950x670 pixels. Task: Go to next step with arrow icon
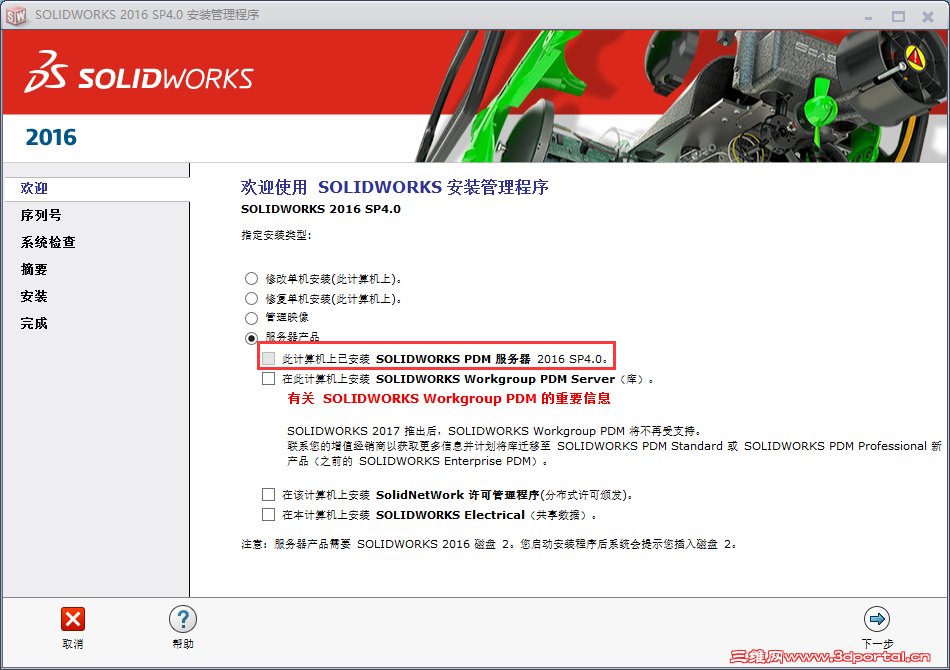point(877,619)
